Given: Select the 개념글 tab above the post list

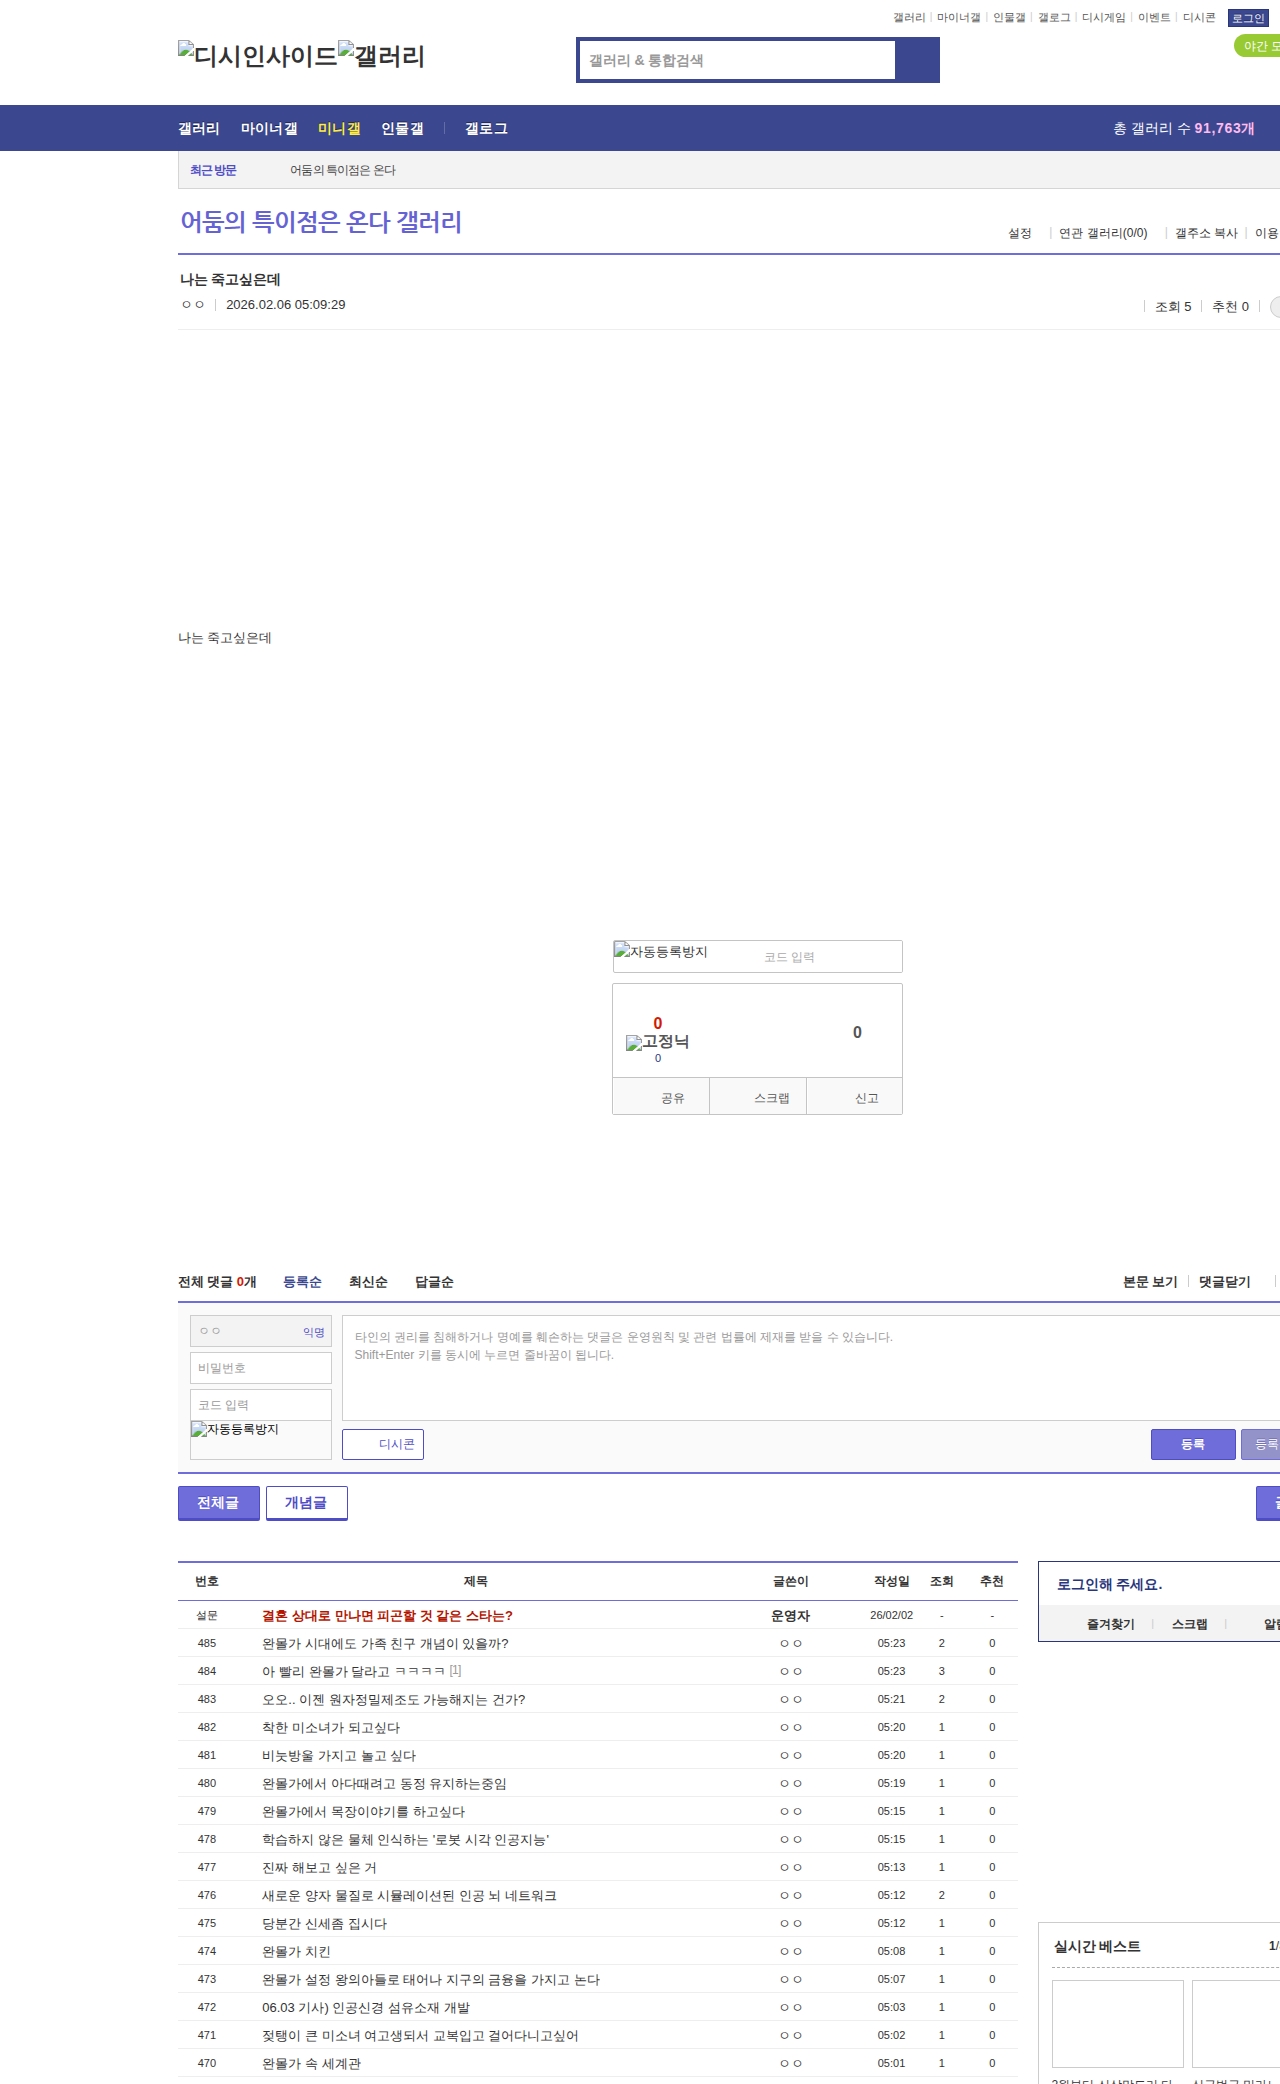Looking at the screenshot, I should point(306,1503).
